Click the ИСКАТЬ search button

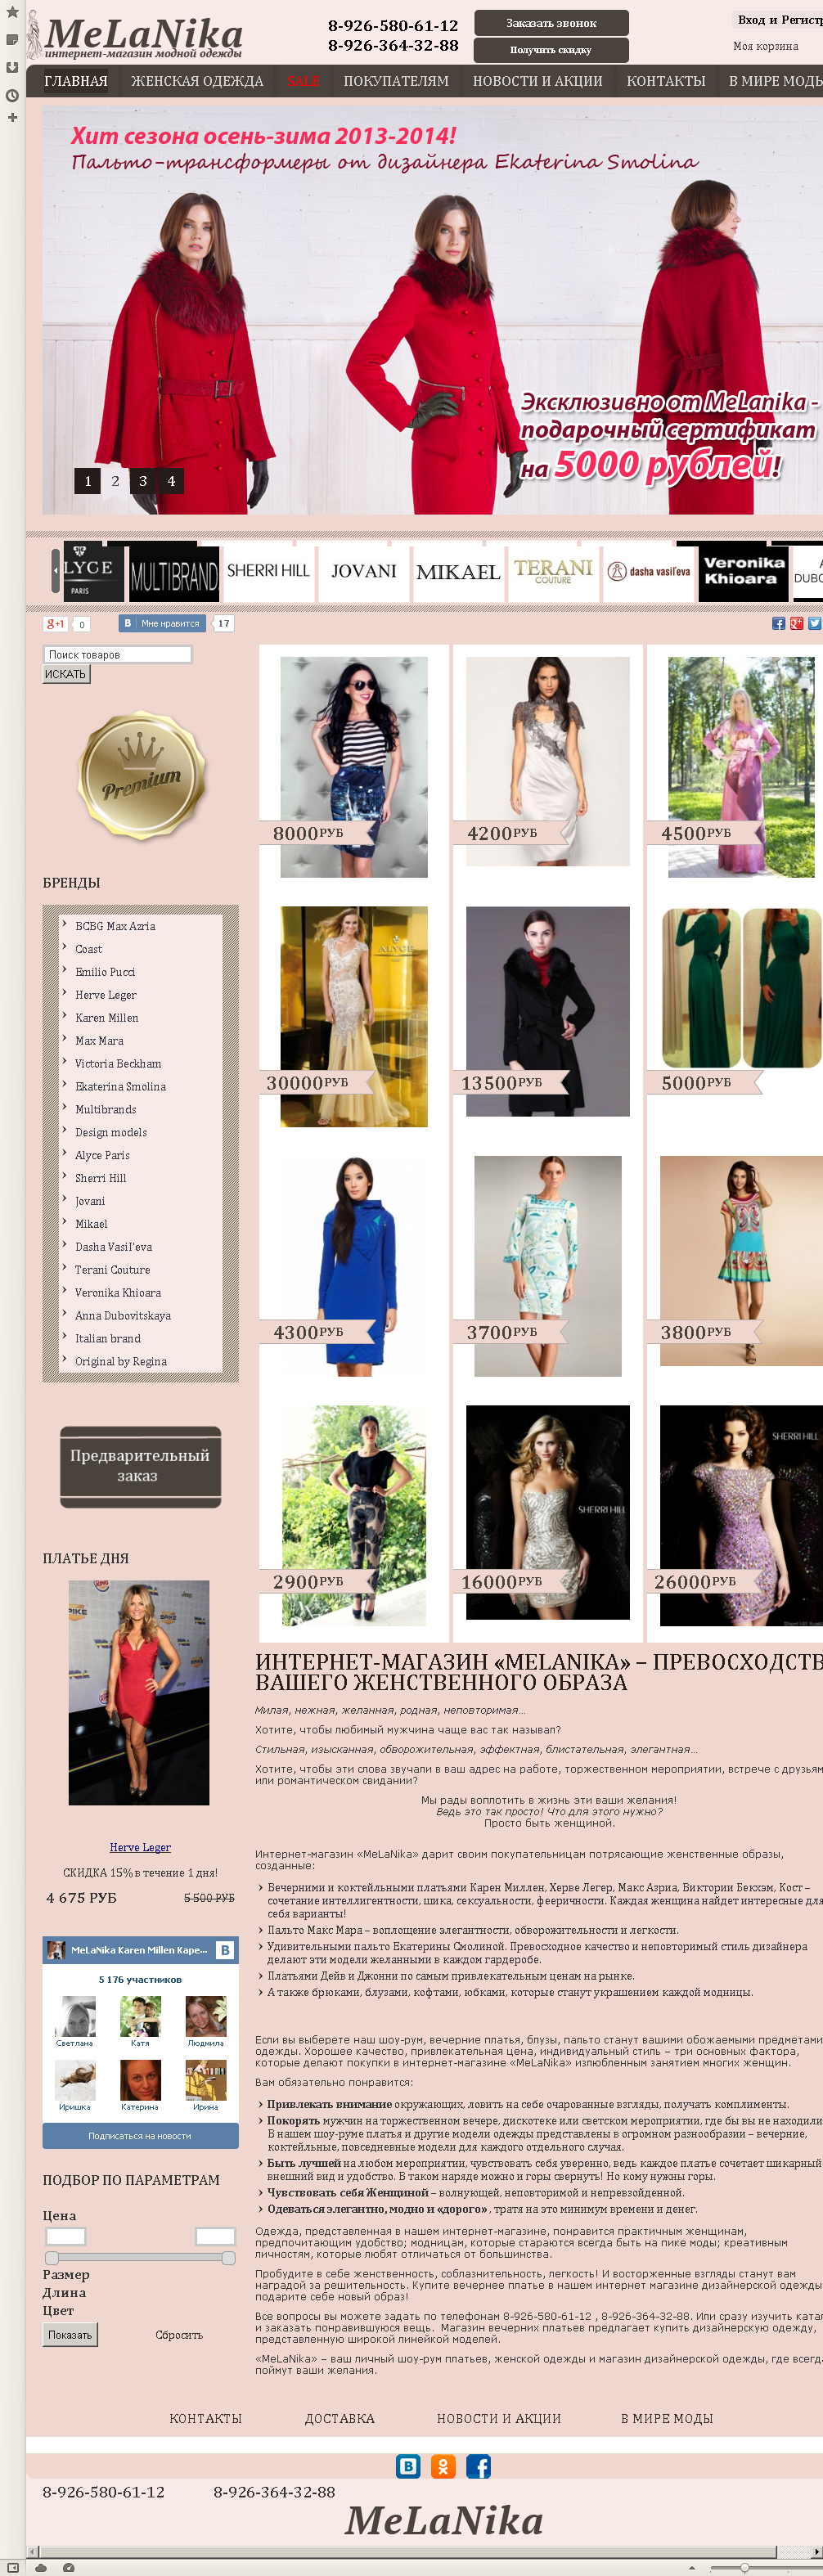tap(66, 674)
